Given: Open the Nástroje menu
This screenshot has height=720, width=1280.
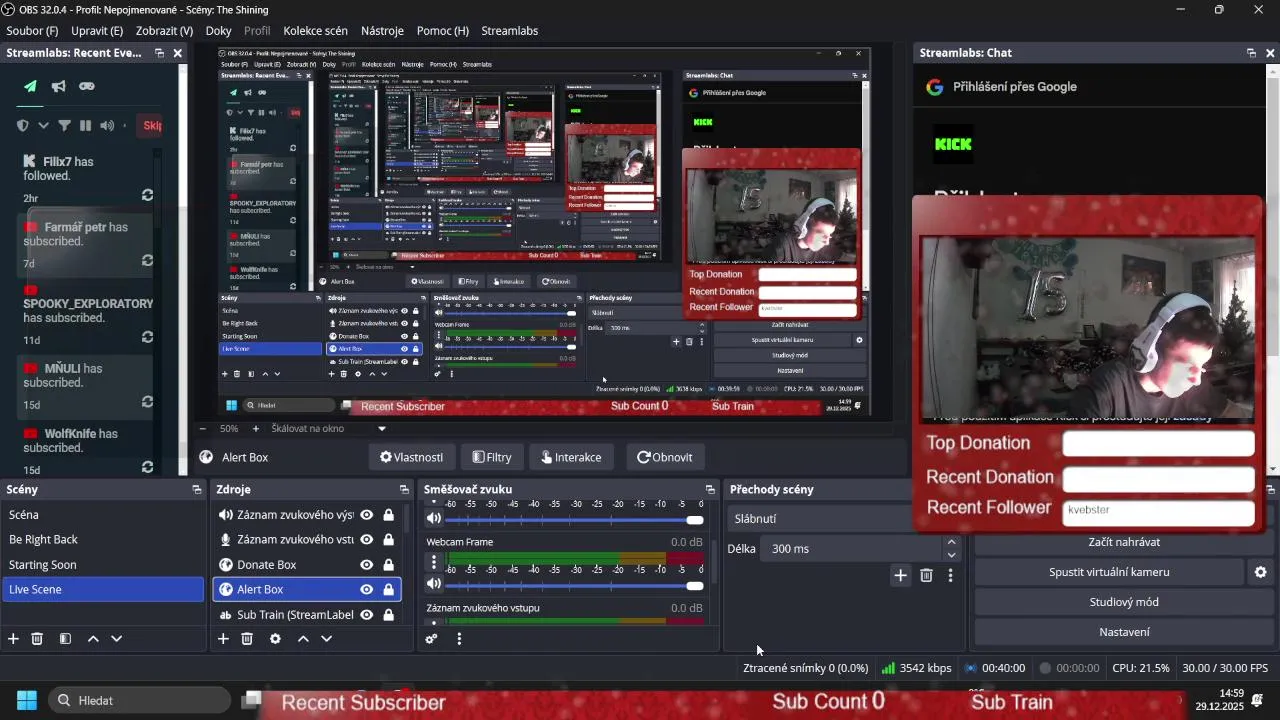Looking at the screenshot, I should pos(382,31).
